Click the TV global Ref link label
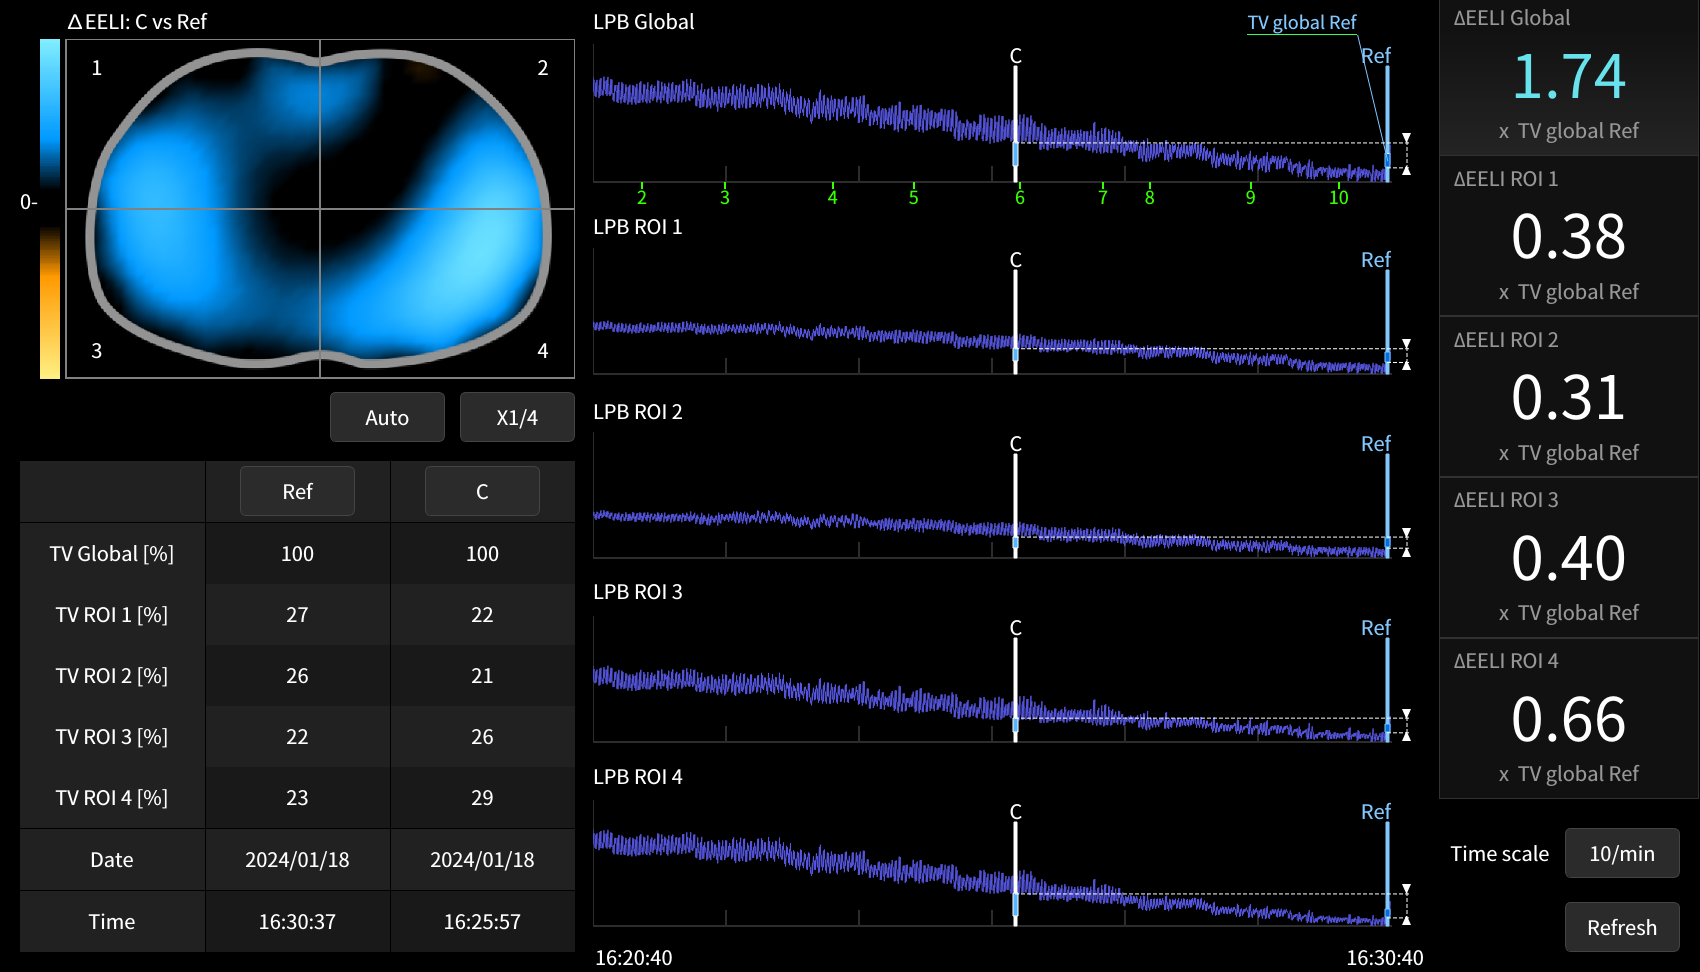 1301,22
